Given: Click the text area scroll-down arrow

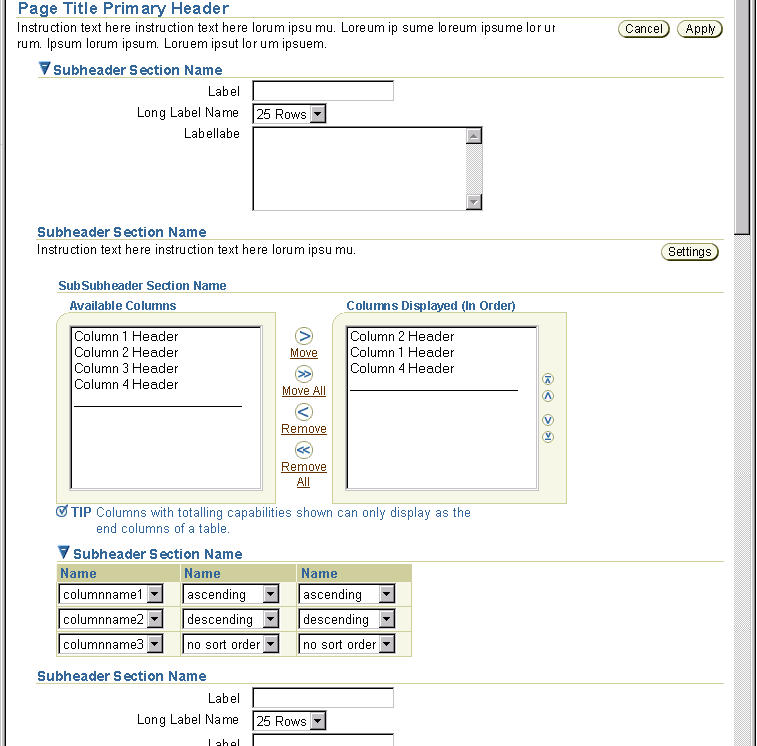Looking at the screenshot, I should pos(474,201).
